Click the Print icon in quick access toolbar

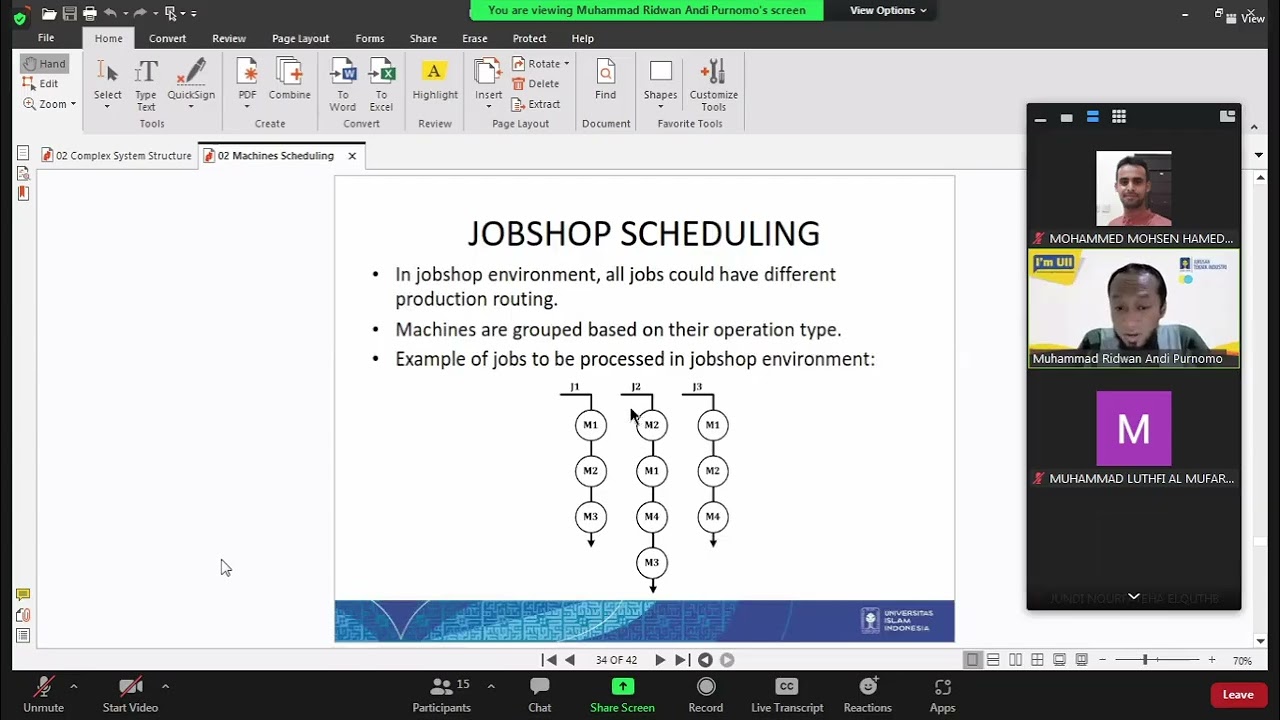point(90,13)
